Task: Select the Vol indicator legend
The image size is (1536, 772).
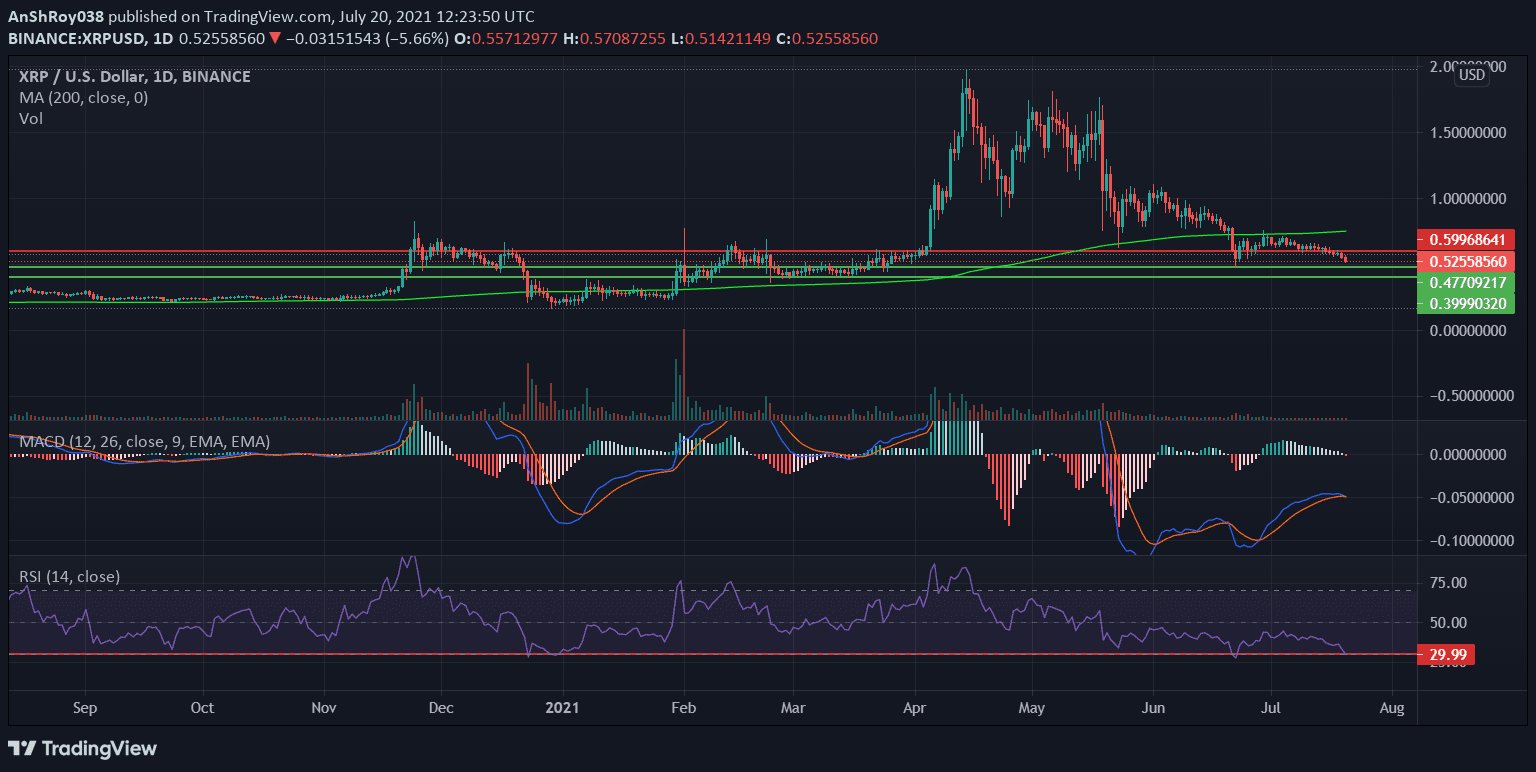Action: [31, 118]
